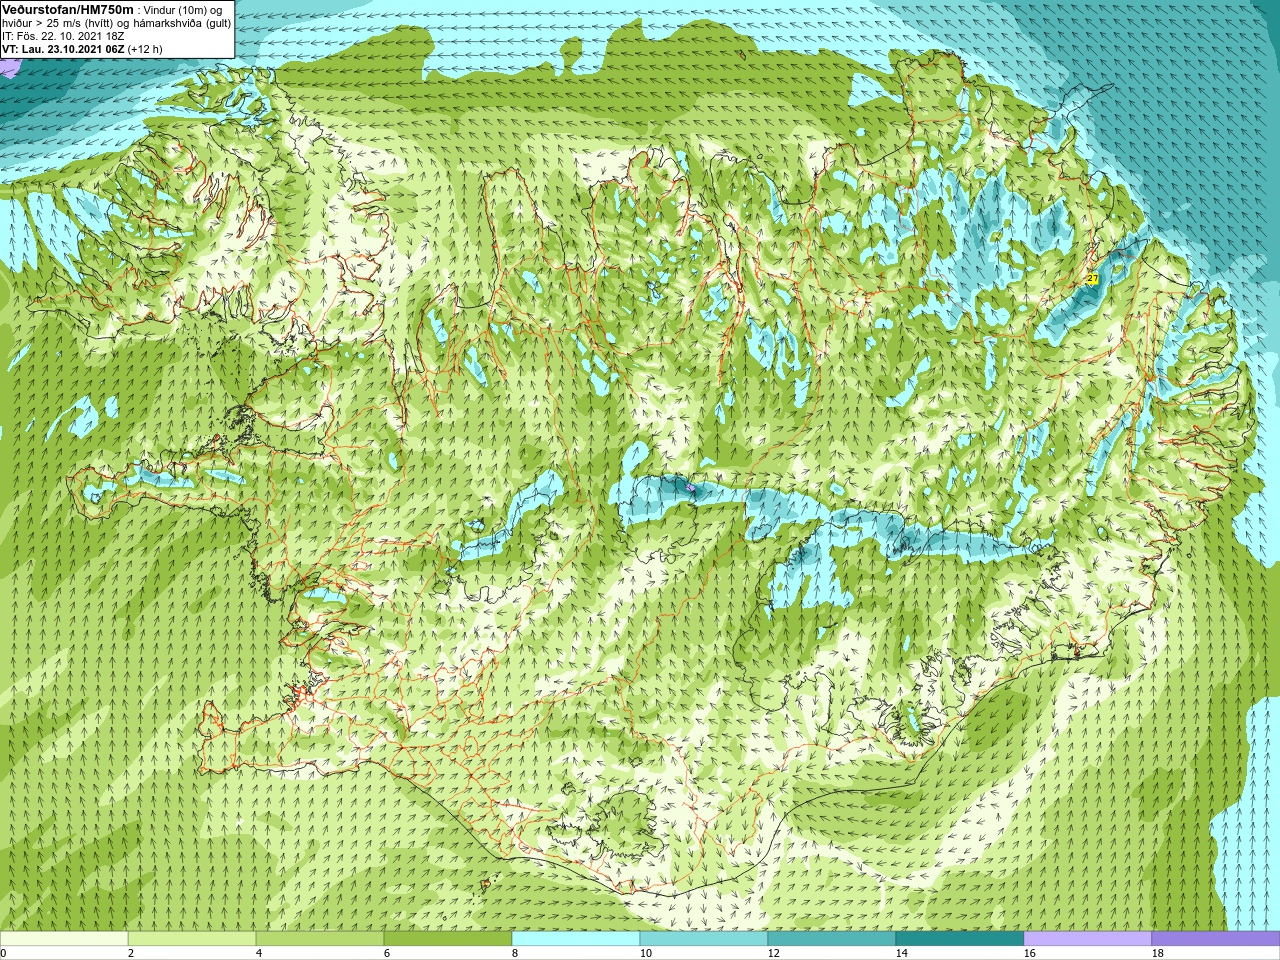Select the 12–14 m/s teal legend swatch

(x=832, y=939)
